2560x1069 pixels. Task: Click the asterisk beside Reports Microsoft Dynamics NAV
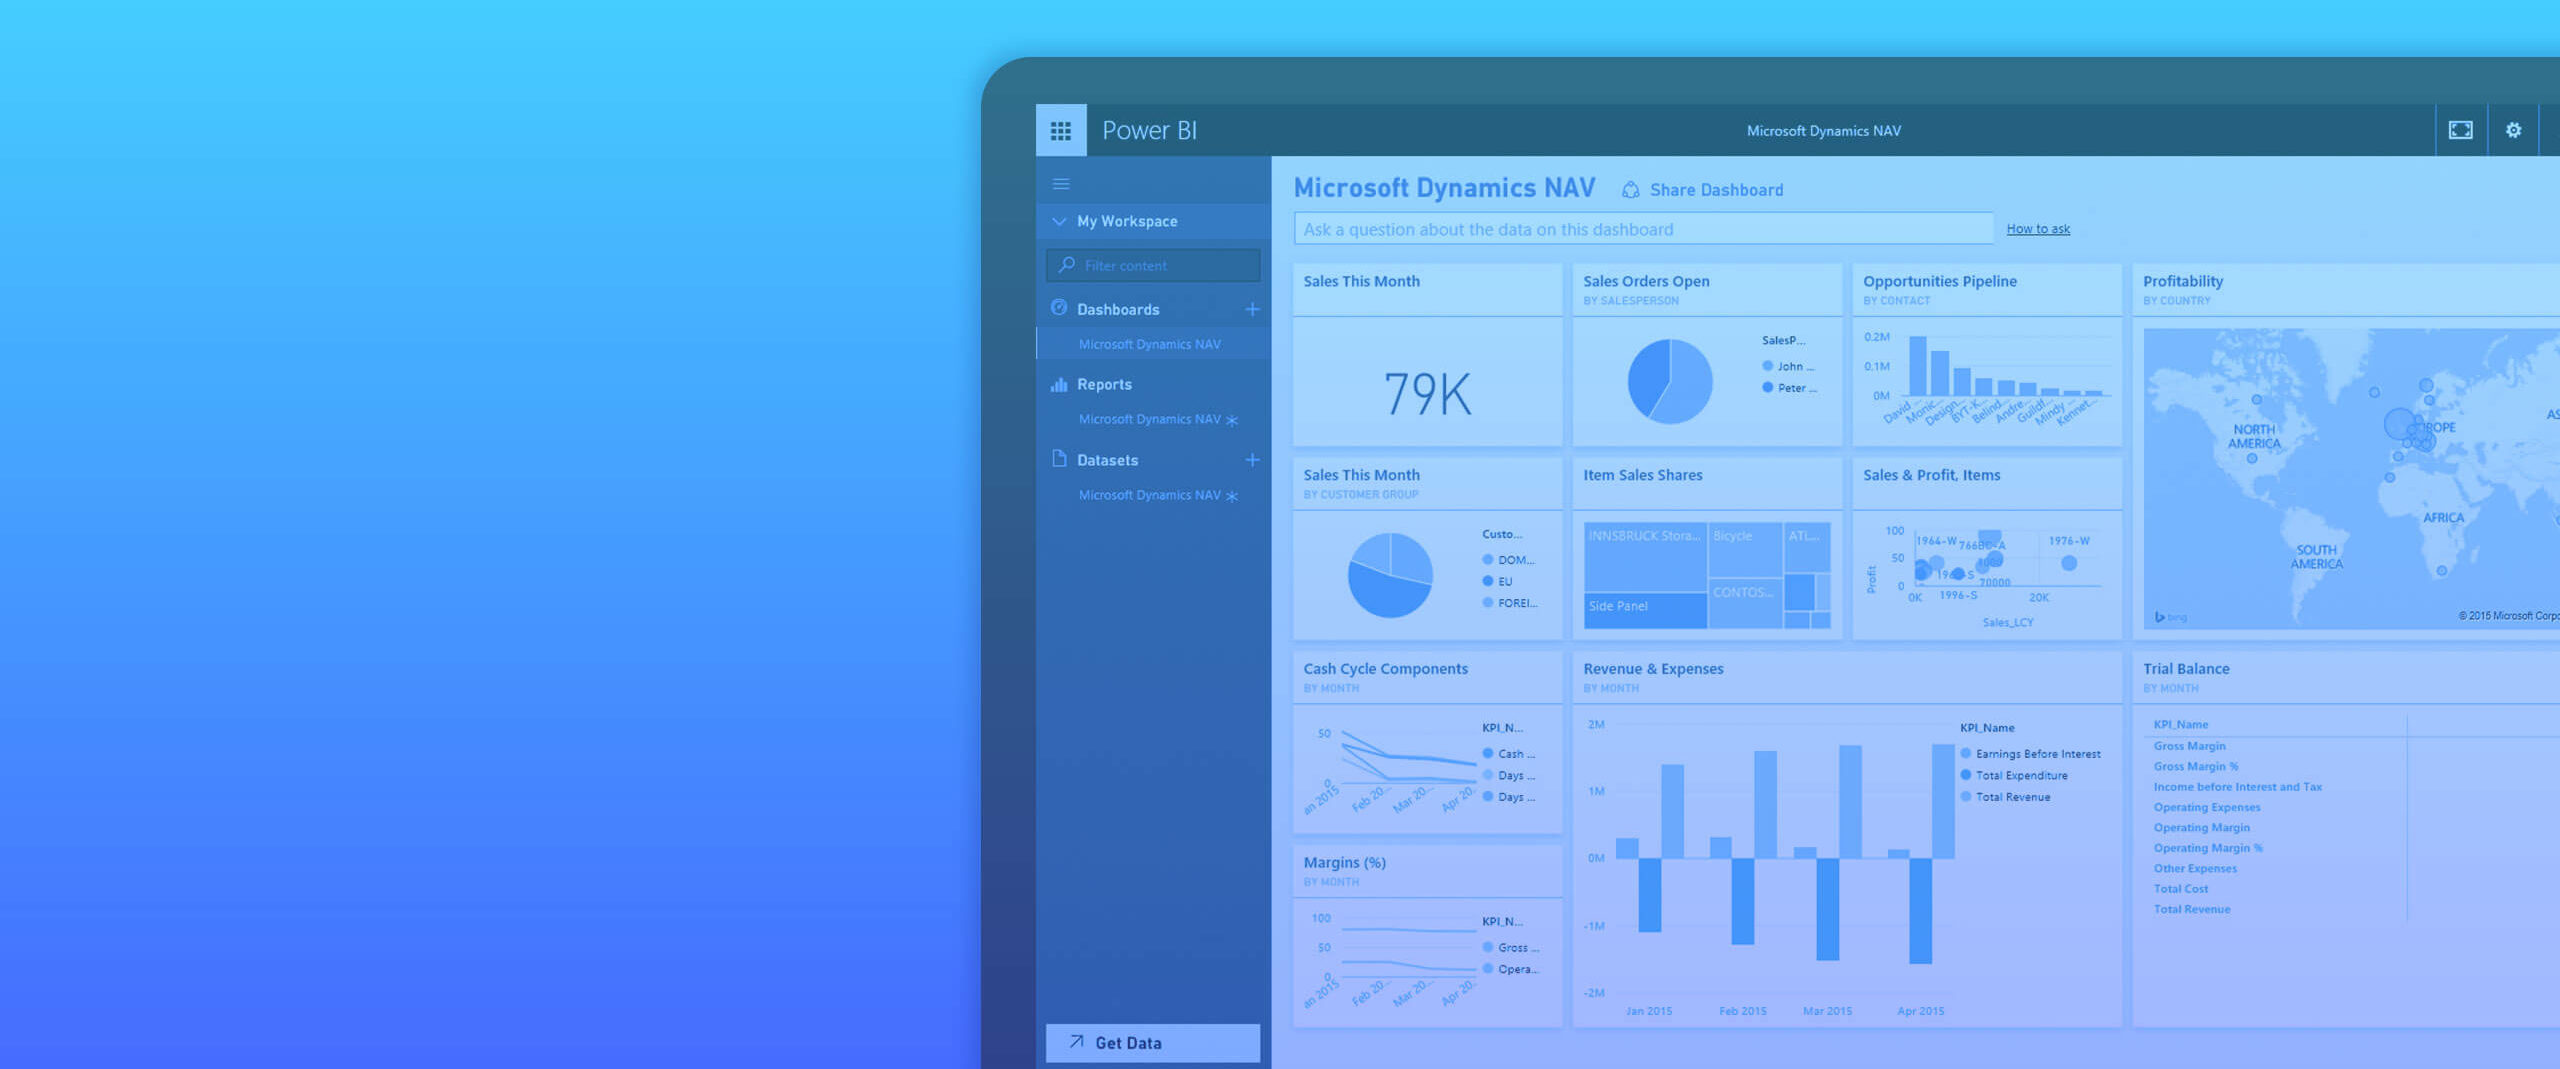point(1232,420)
